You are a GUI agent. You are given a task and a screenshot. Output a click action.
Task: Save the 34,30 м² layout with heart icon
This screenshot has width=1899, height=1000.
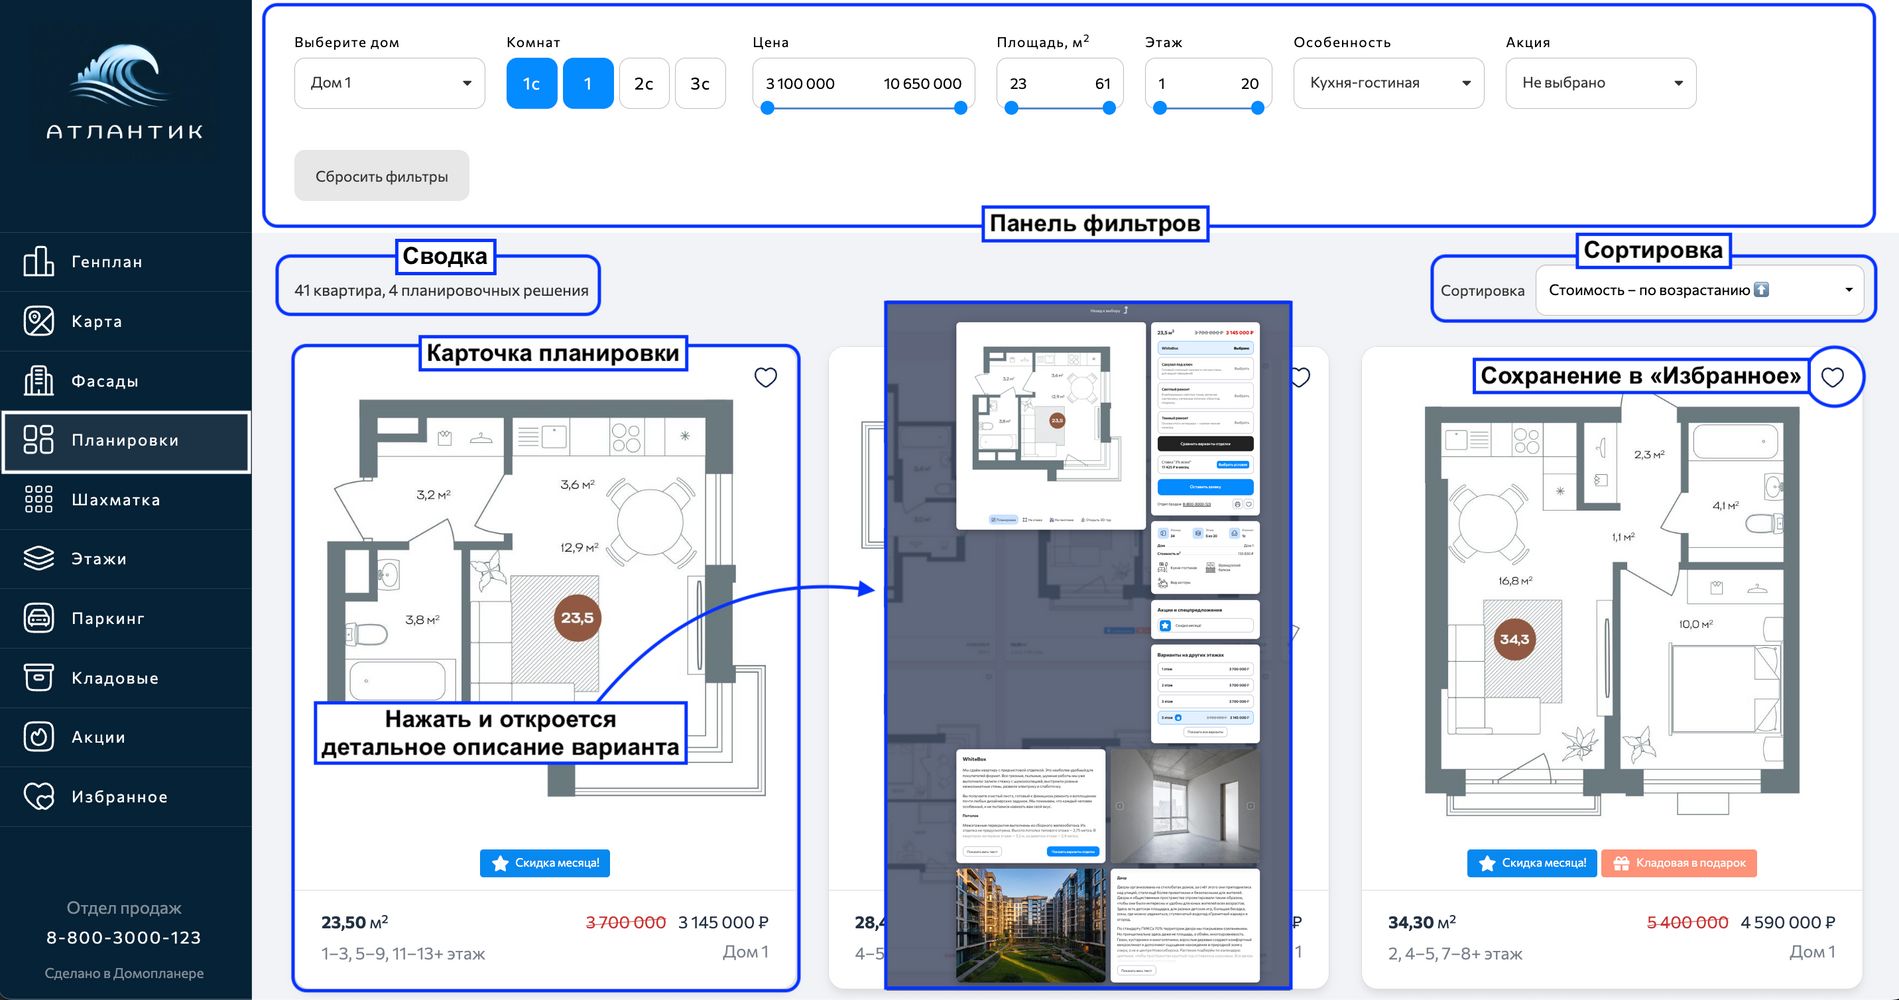[1833, 377]
